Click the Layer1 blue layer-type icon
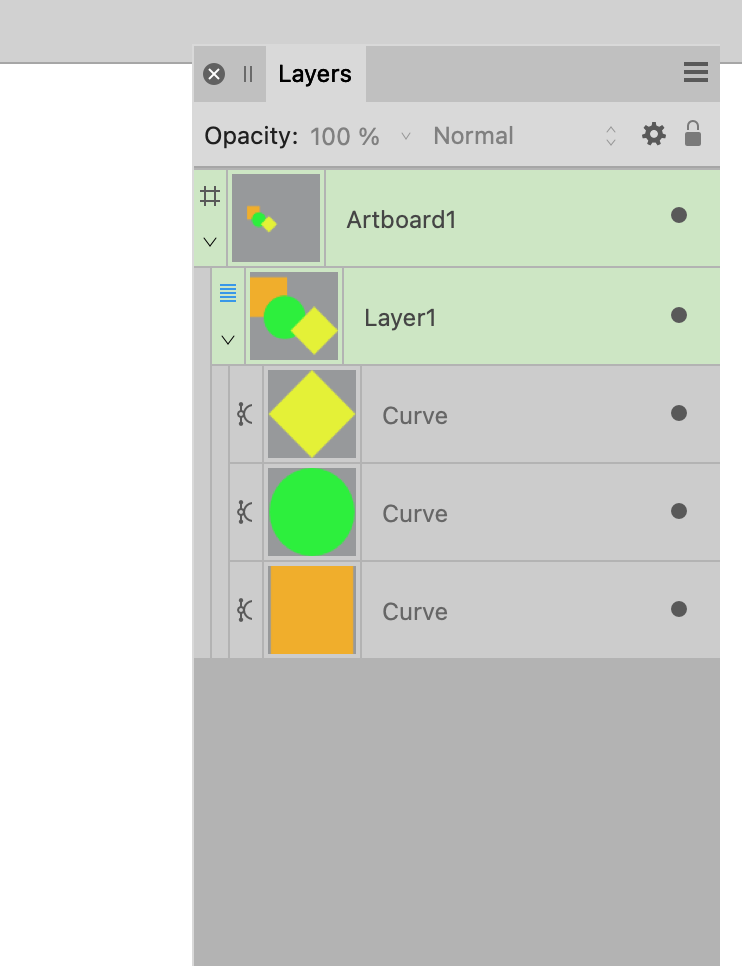Viewport: 742px width, 966px height. point(228,293)
